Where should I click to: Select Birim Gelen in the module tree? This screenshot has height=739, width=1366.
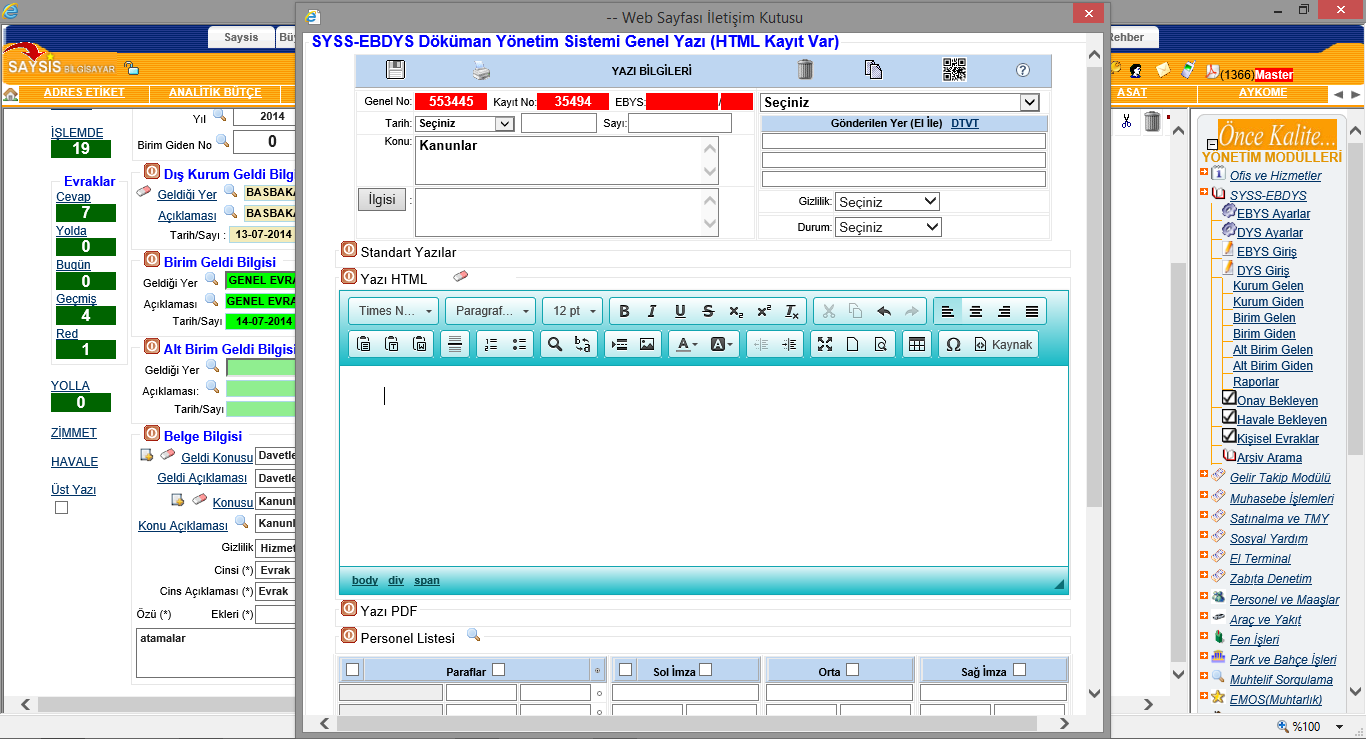pos(1264,318)
